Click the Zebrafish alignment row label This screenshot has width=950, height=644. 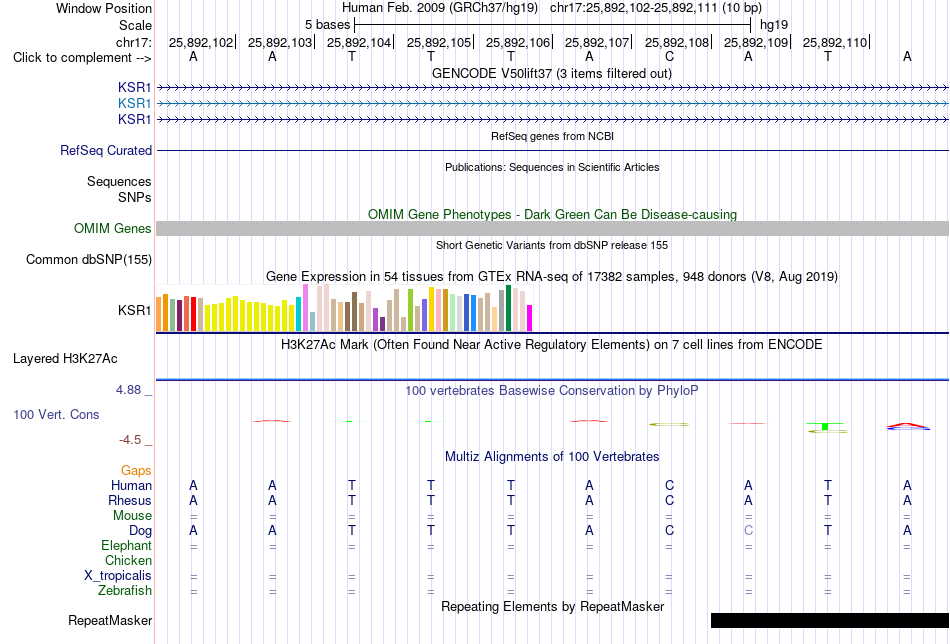[125, 590]
